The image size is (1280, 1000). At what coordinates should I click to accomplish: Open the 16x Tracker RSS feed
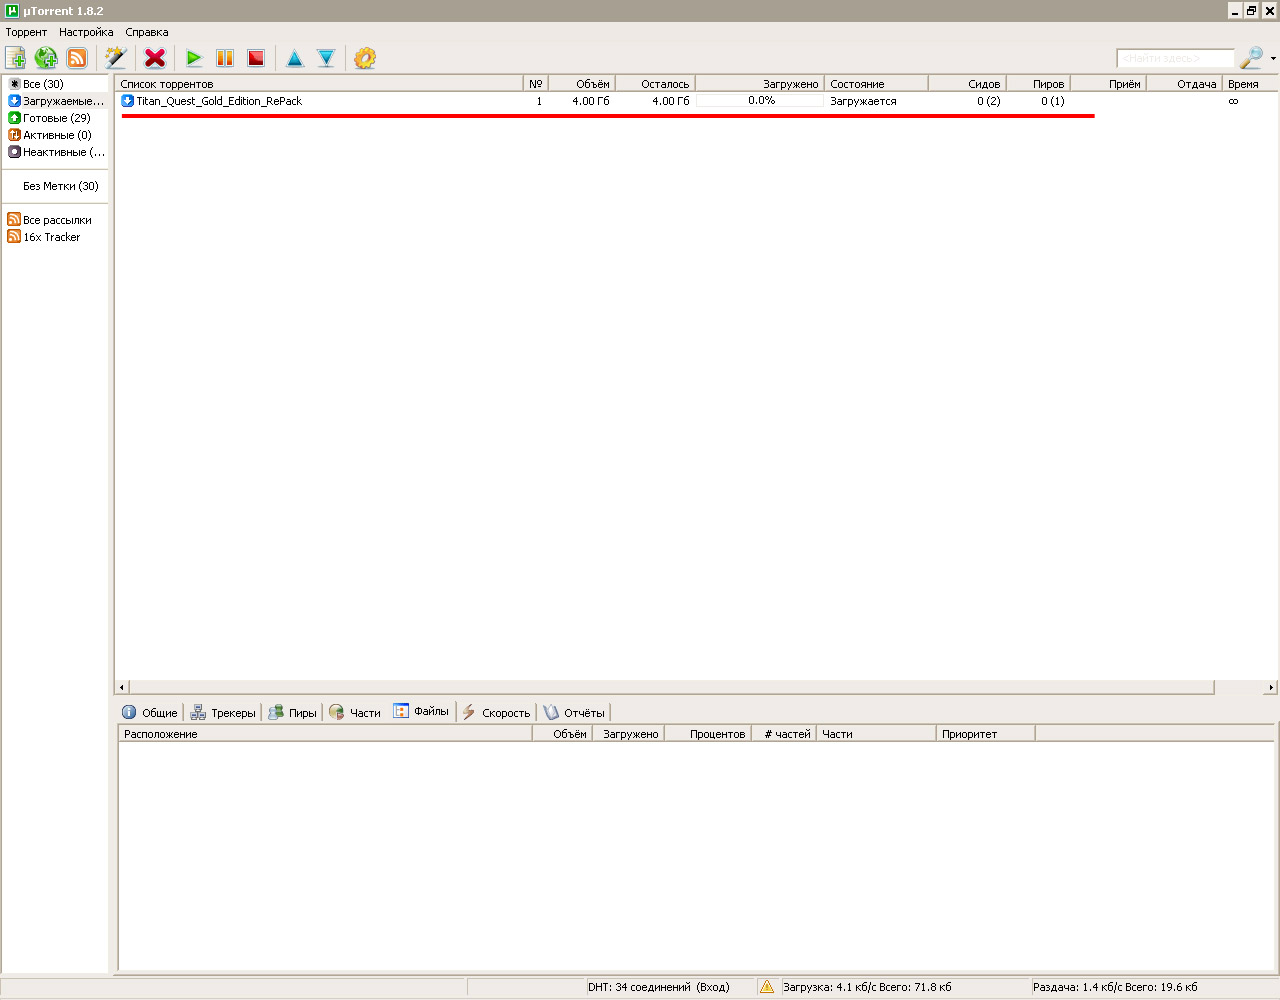point(51,237)
